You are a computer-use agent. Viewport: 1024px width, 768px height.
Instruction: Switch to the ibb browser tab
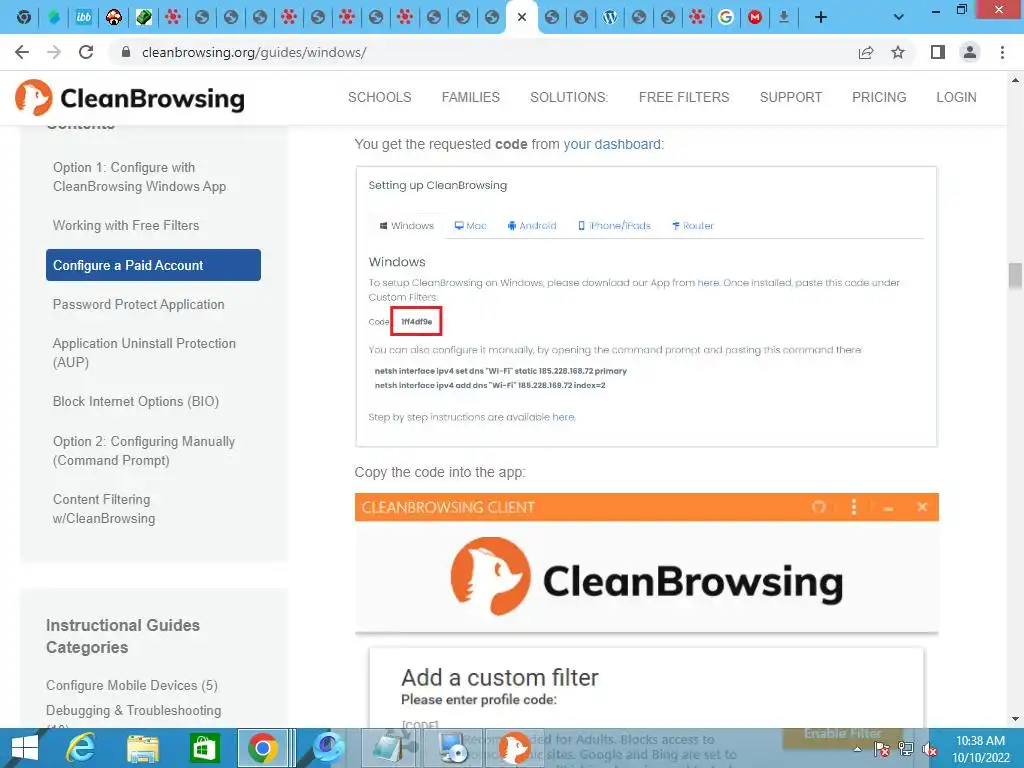84,17
